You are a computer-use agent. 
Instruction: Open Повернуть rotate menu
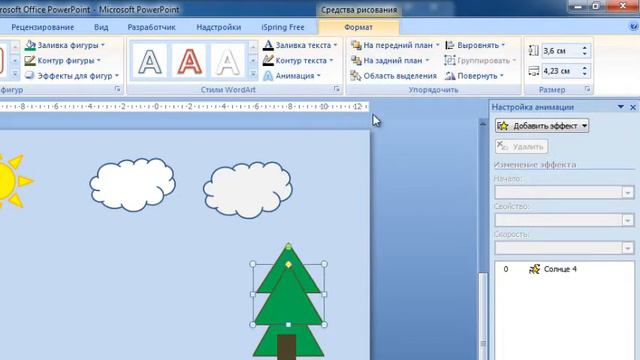click(474, 76)
